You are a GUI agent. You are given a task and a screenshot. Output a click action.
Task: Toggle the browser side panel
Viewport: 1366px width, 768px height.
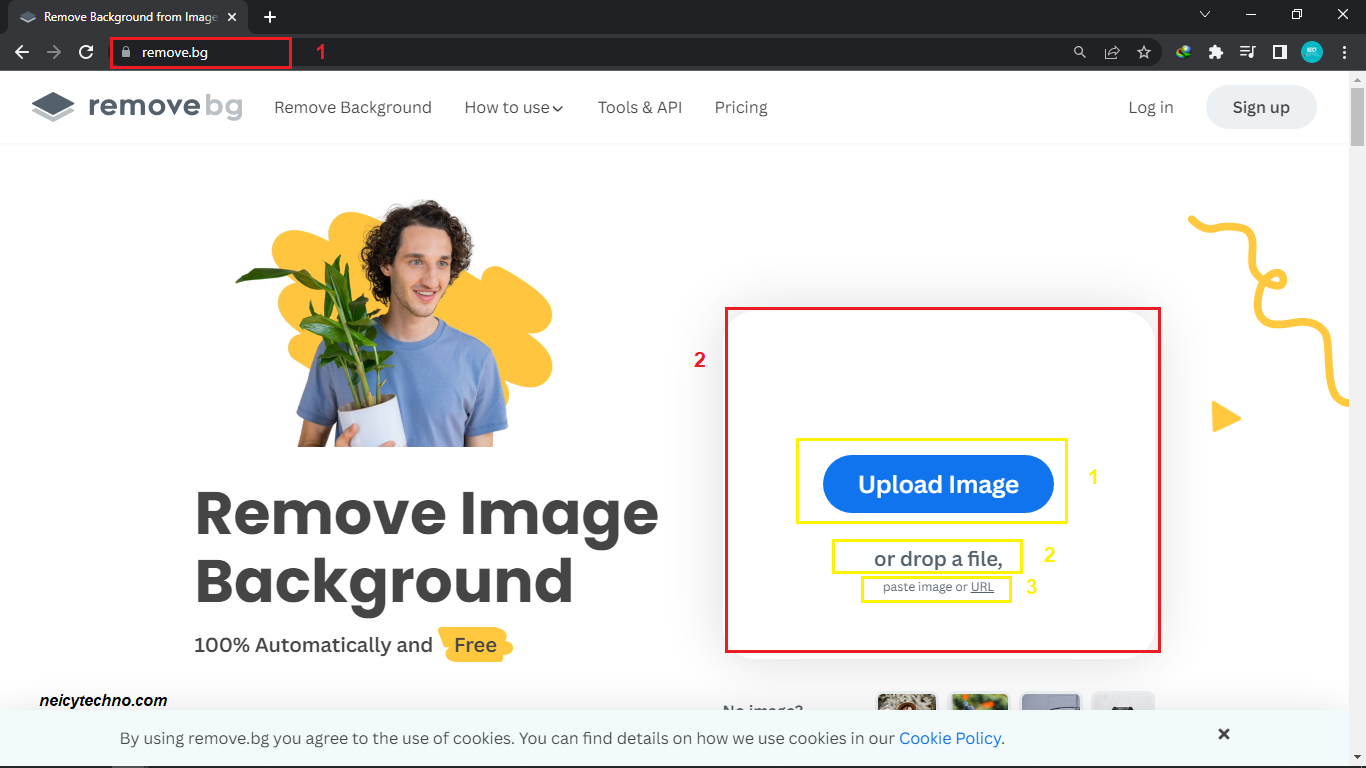coord(1280,52)
